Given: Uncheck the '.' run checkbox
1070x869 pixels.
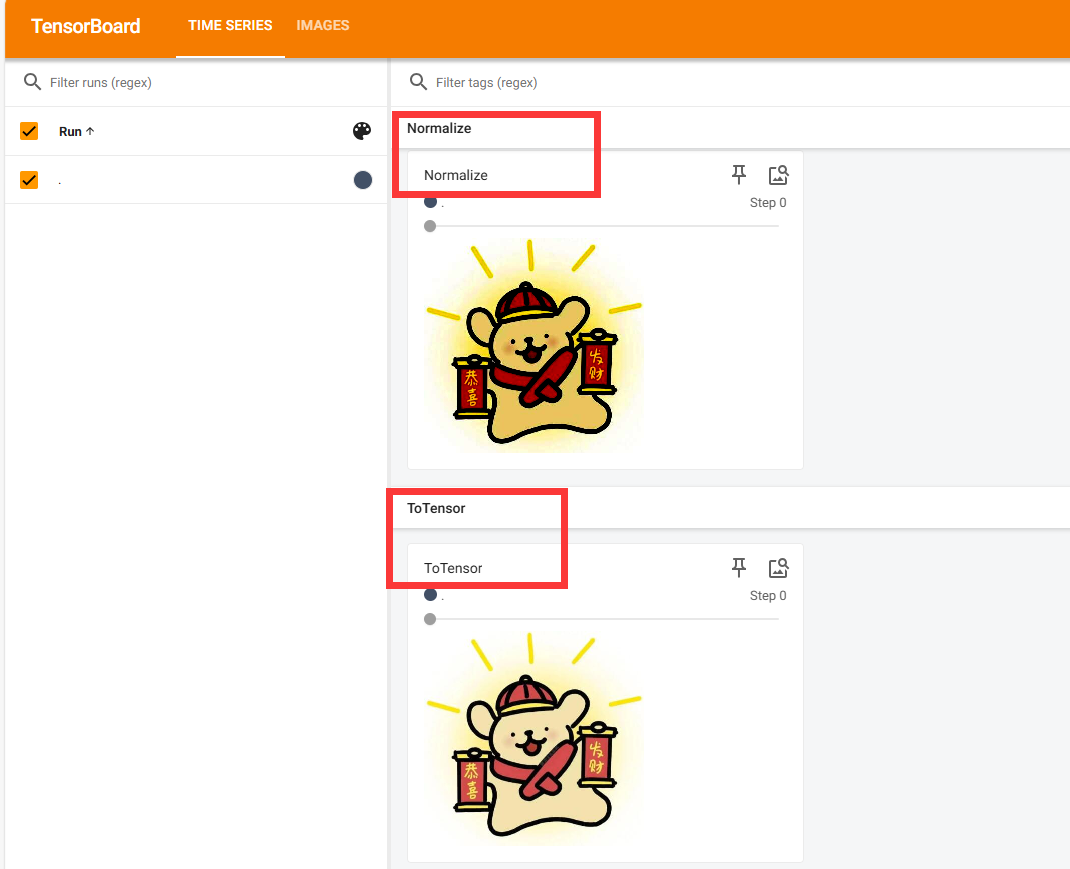Looking at the screenshot, I should click(29, 180).
